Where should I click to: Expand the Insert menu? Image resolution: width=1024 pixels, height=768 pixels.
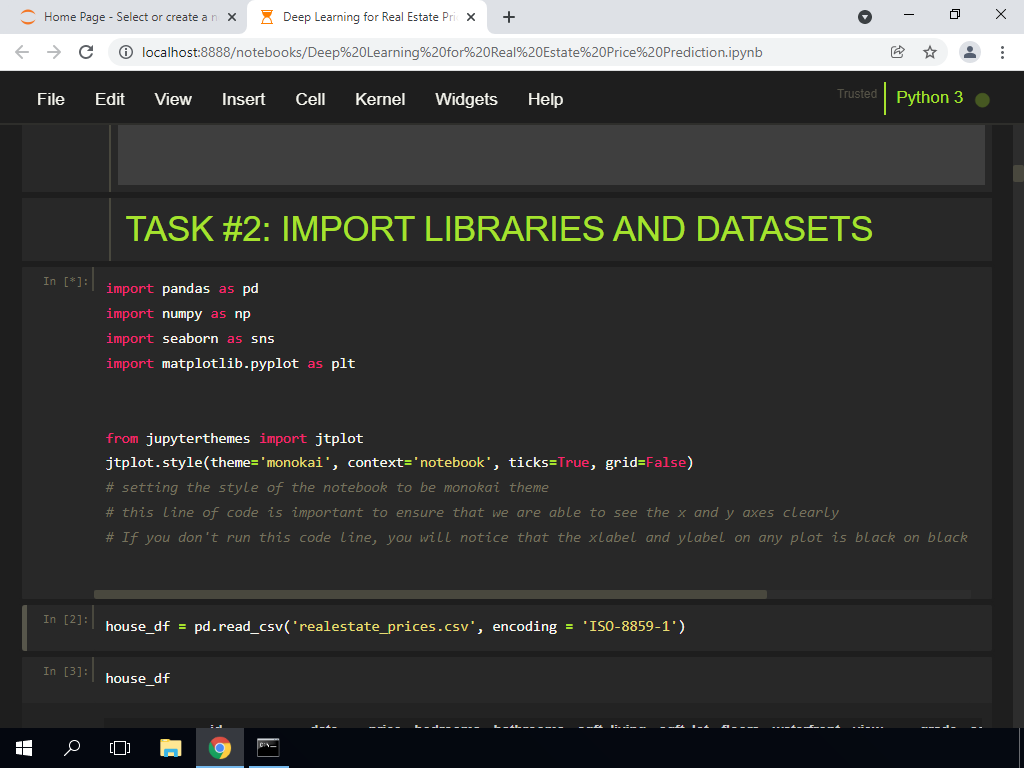[x=243, y=99]
